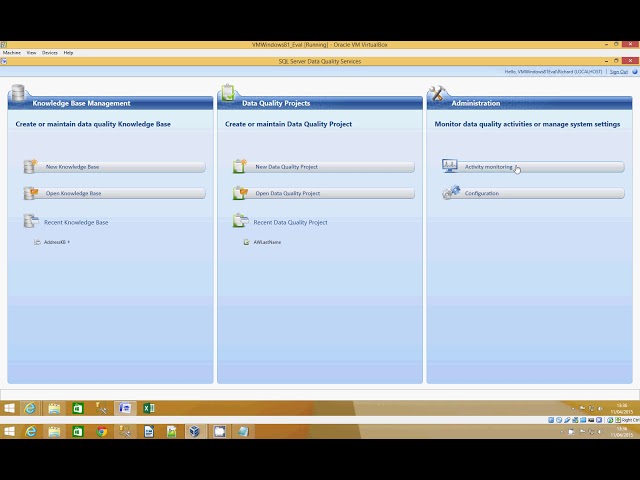This screenshot has width=640, height=480.
Task: Minimize the SQL Server Data Quality Services window
Action: click(607, 61)
